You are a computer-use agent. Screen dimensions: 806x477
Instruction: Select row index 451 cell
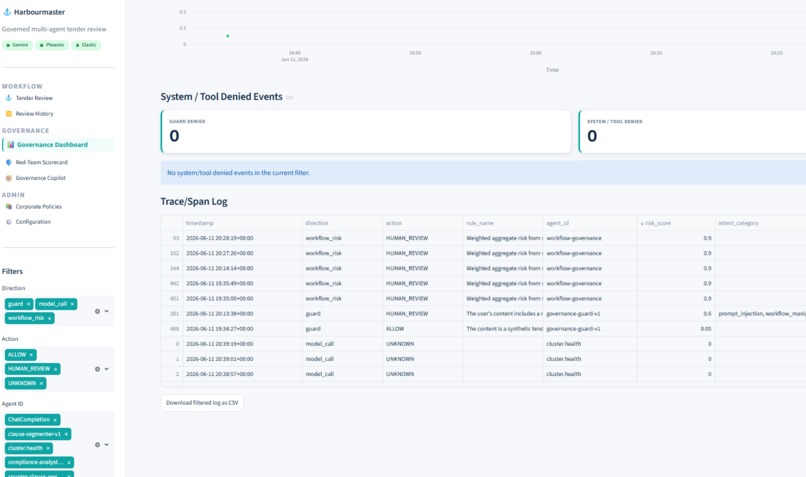172,299
